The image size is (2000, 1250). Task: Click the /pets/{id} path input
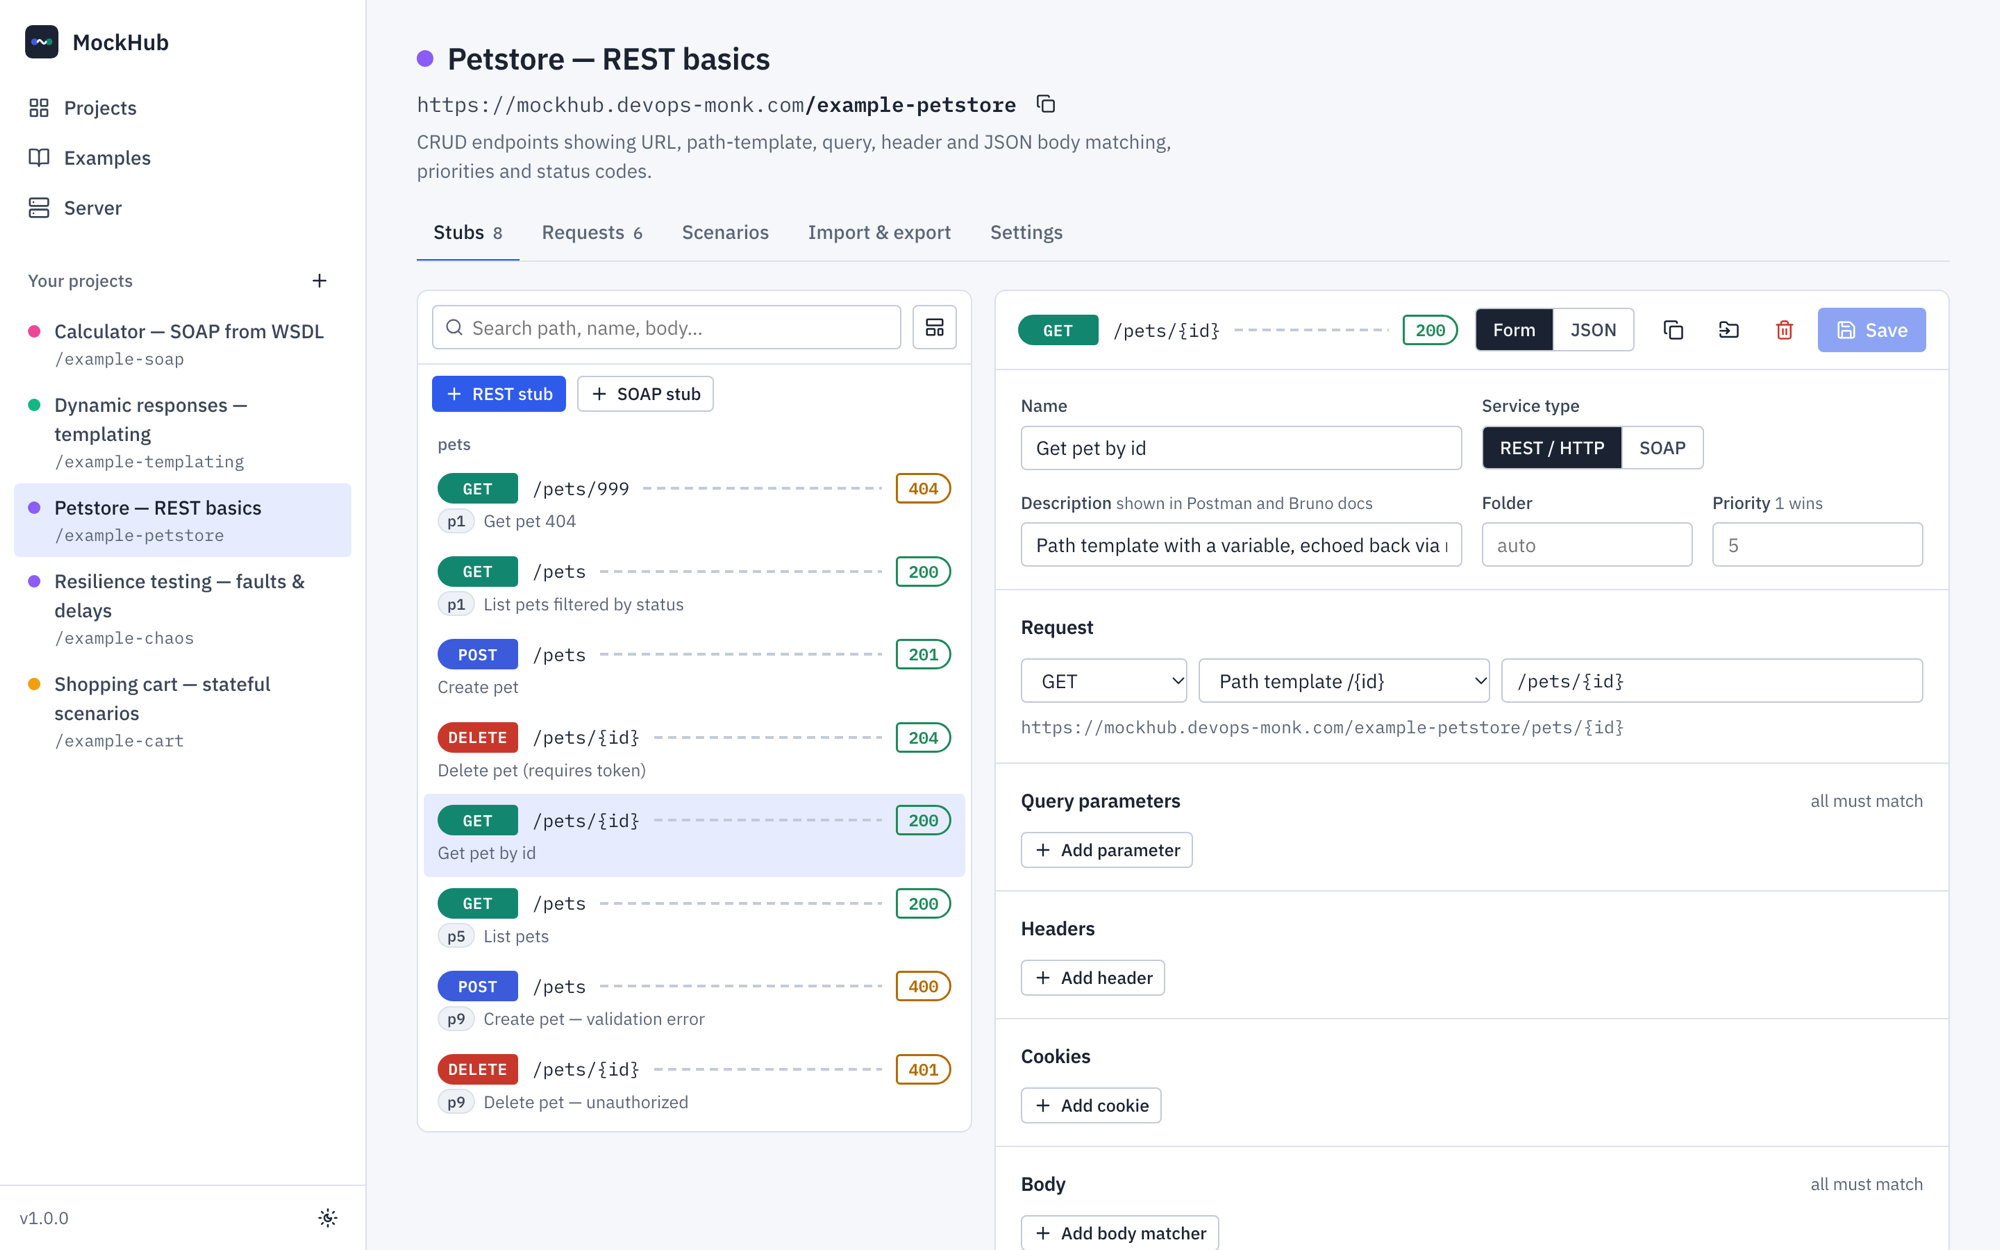pos(1712,681)
